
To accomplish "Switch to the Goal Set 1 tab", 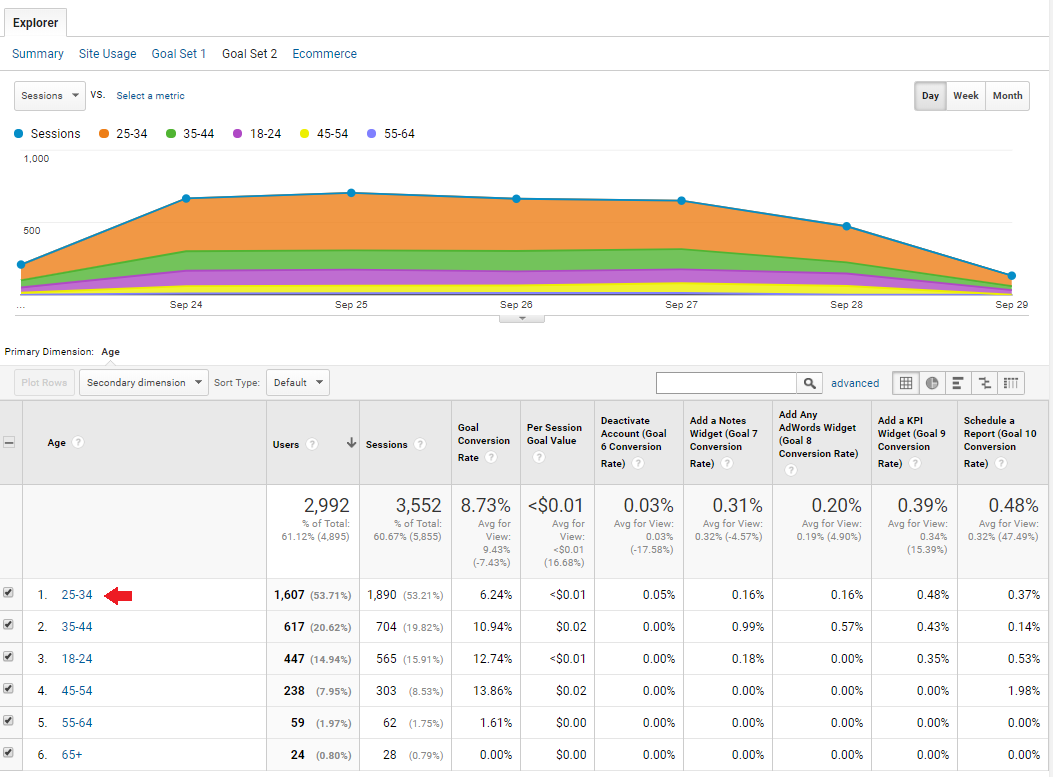I will point(179,54).
